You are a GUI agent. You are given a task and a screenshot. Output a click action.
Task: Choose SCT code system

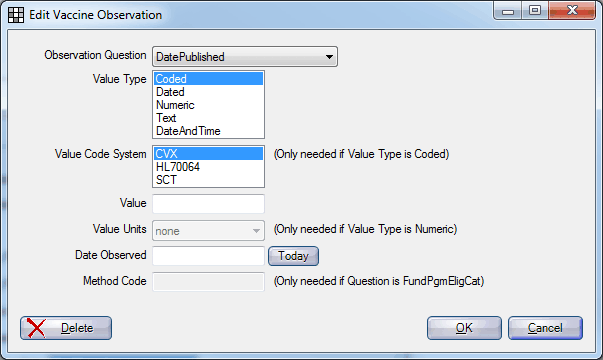[x=208, y=180]
